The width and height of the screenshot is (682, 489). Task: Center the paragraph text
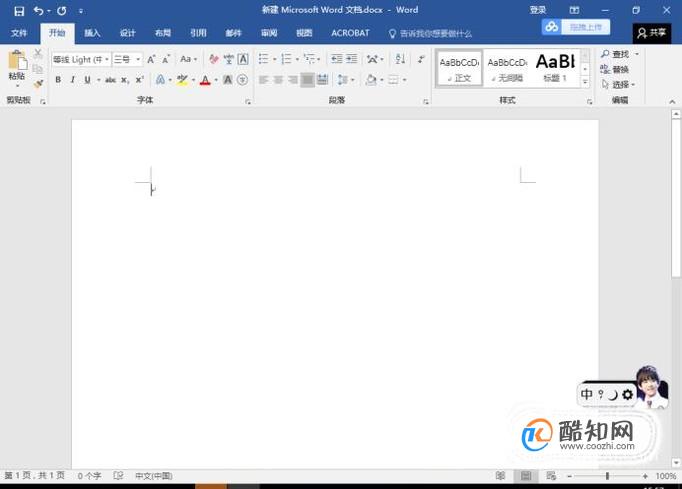[x=278, y=80]
